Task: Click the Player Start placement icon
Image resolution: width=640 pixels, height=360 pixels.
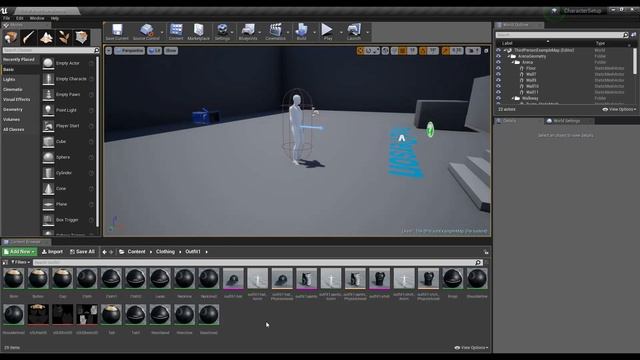Action: point(48,126)
